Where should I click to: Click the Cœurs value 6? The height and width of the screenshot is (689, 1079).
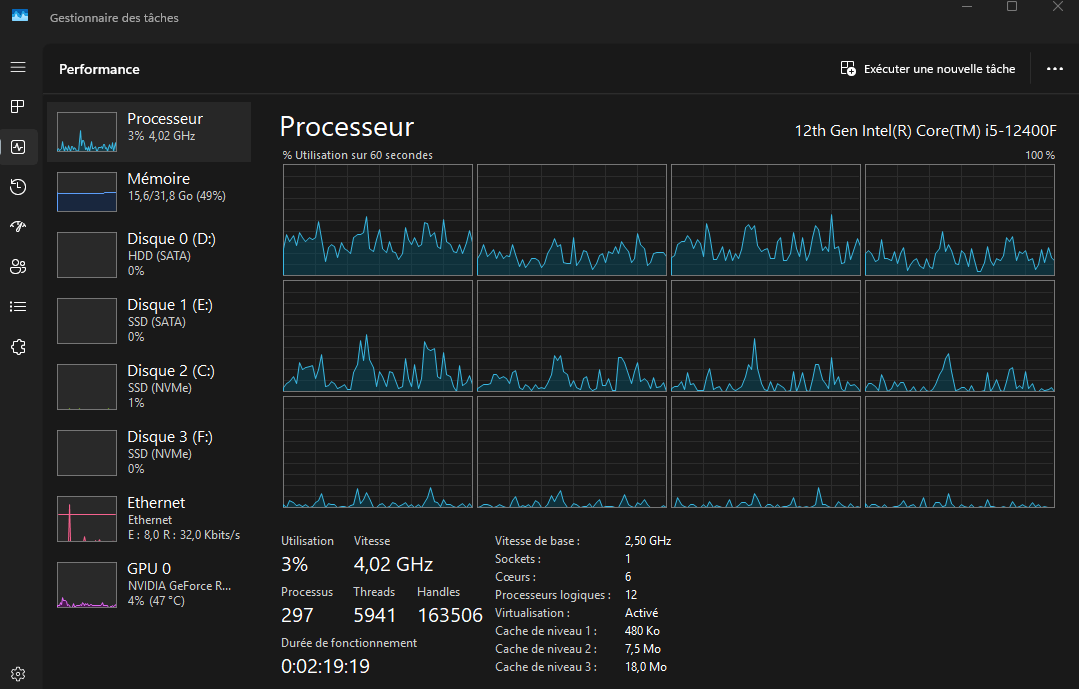pyautogui.click(x=628, y=577)
